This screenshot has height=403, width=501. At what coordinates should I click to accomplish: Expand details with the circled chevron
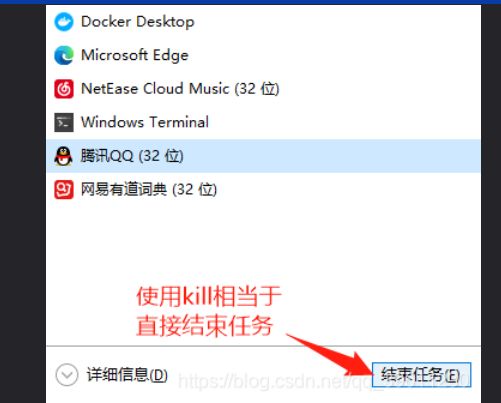pos(67,375)
